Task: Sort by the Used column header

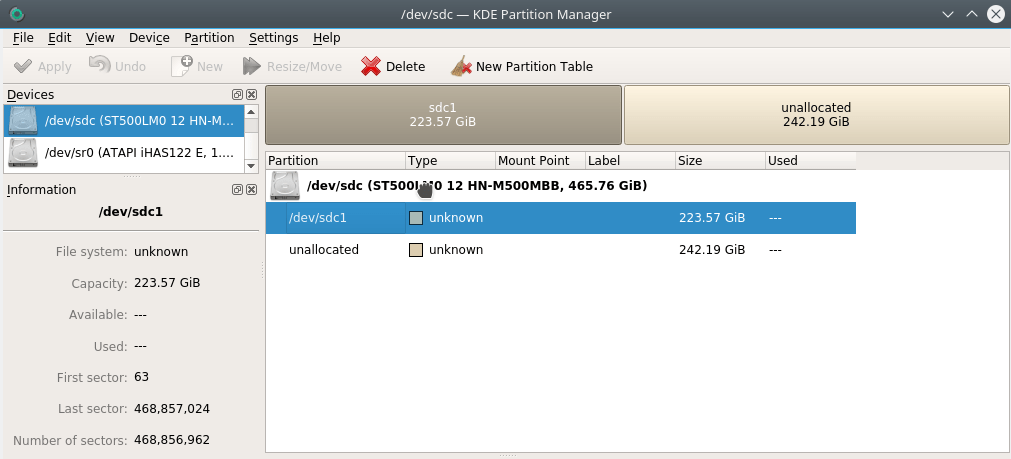Action: tap(810, 161)
